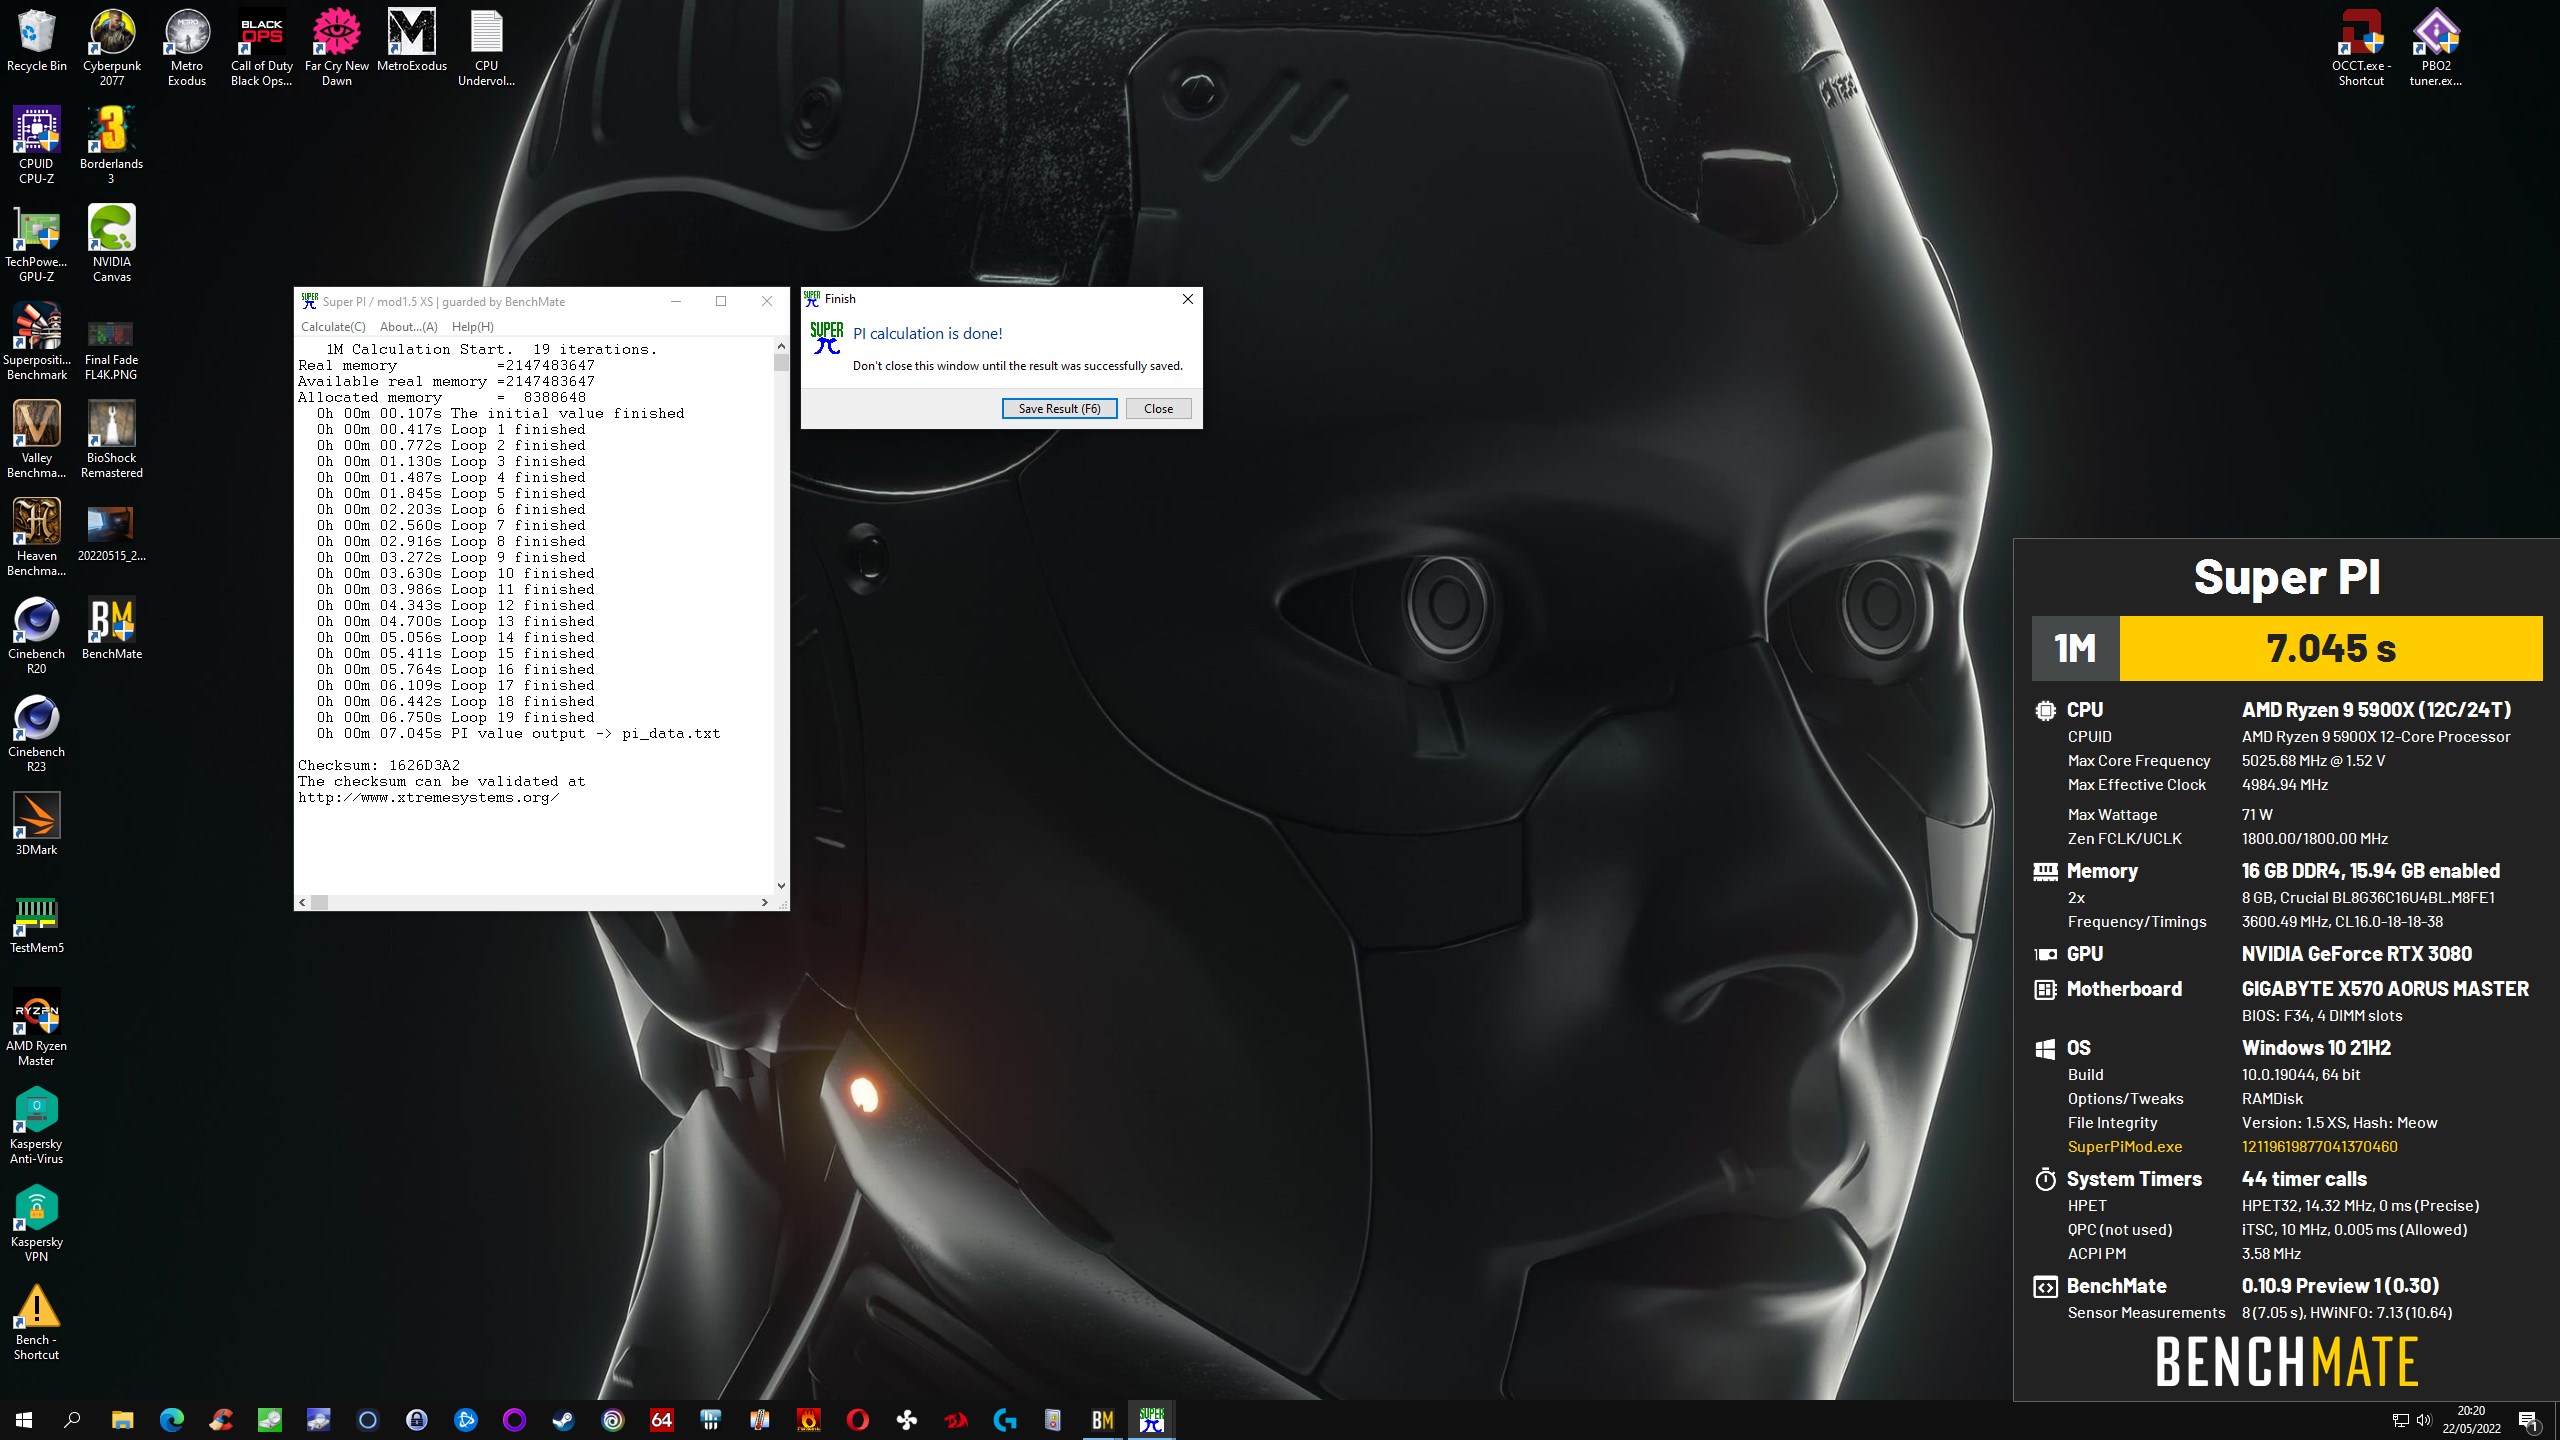Open the Calculate(C) menu in Super PI
Screen dimensions: 2560x1440
333,327
